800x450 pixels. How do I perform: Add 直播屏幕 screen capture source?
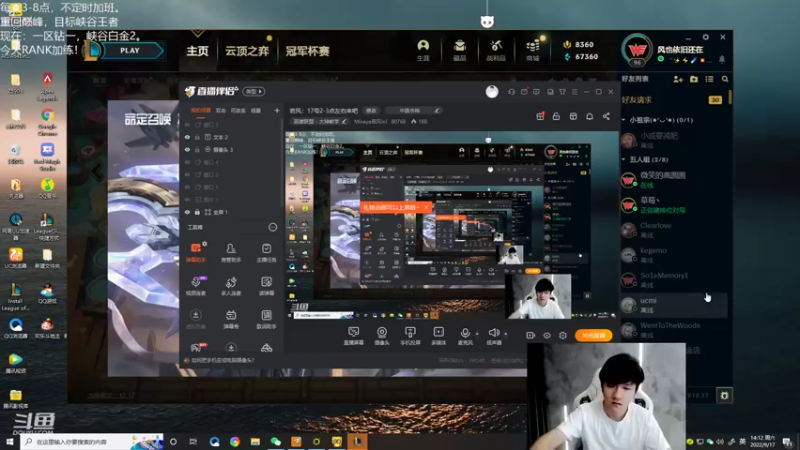coord(353,336)
